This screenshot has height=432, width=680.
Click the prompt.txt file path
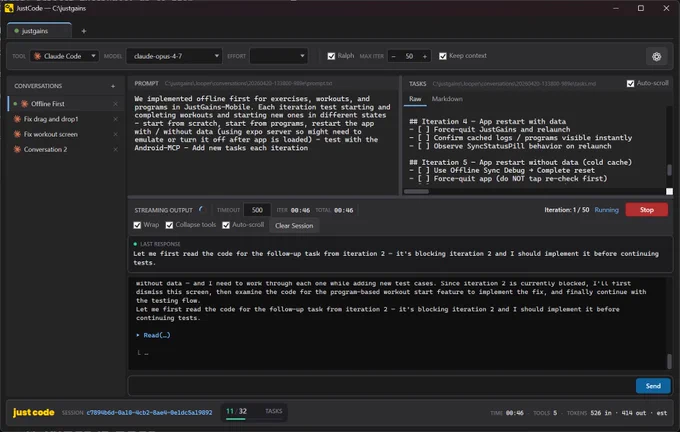tap(248, 83)
